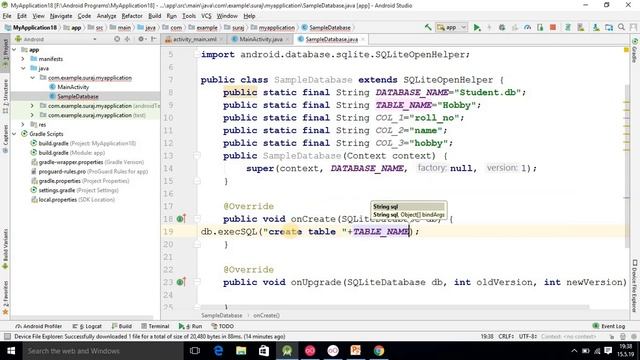Open Project panel settings gear icon

tap(141, 39)
